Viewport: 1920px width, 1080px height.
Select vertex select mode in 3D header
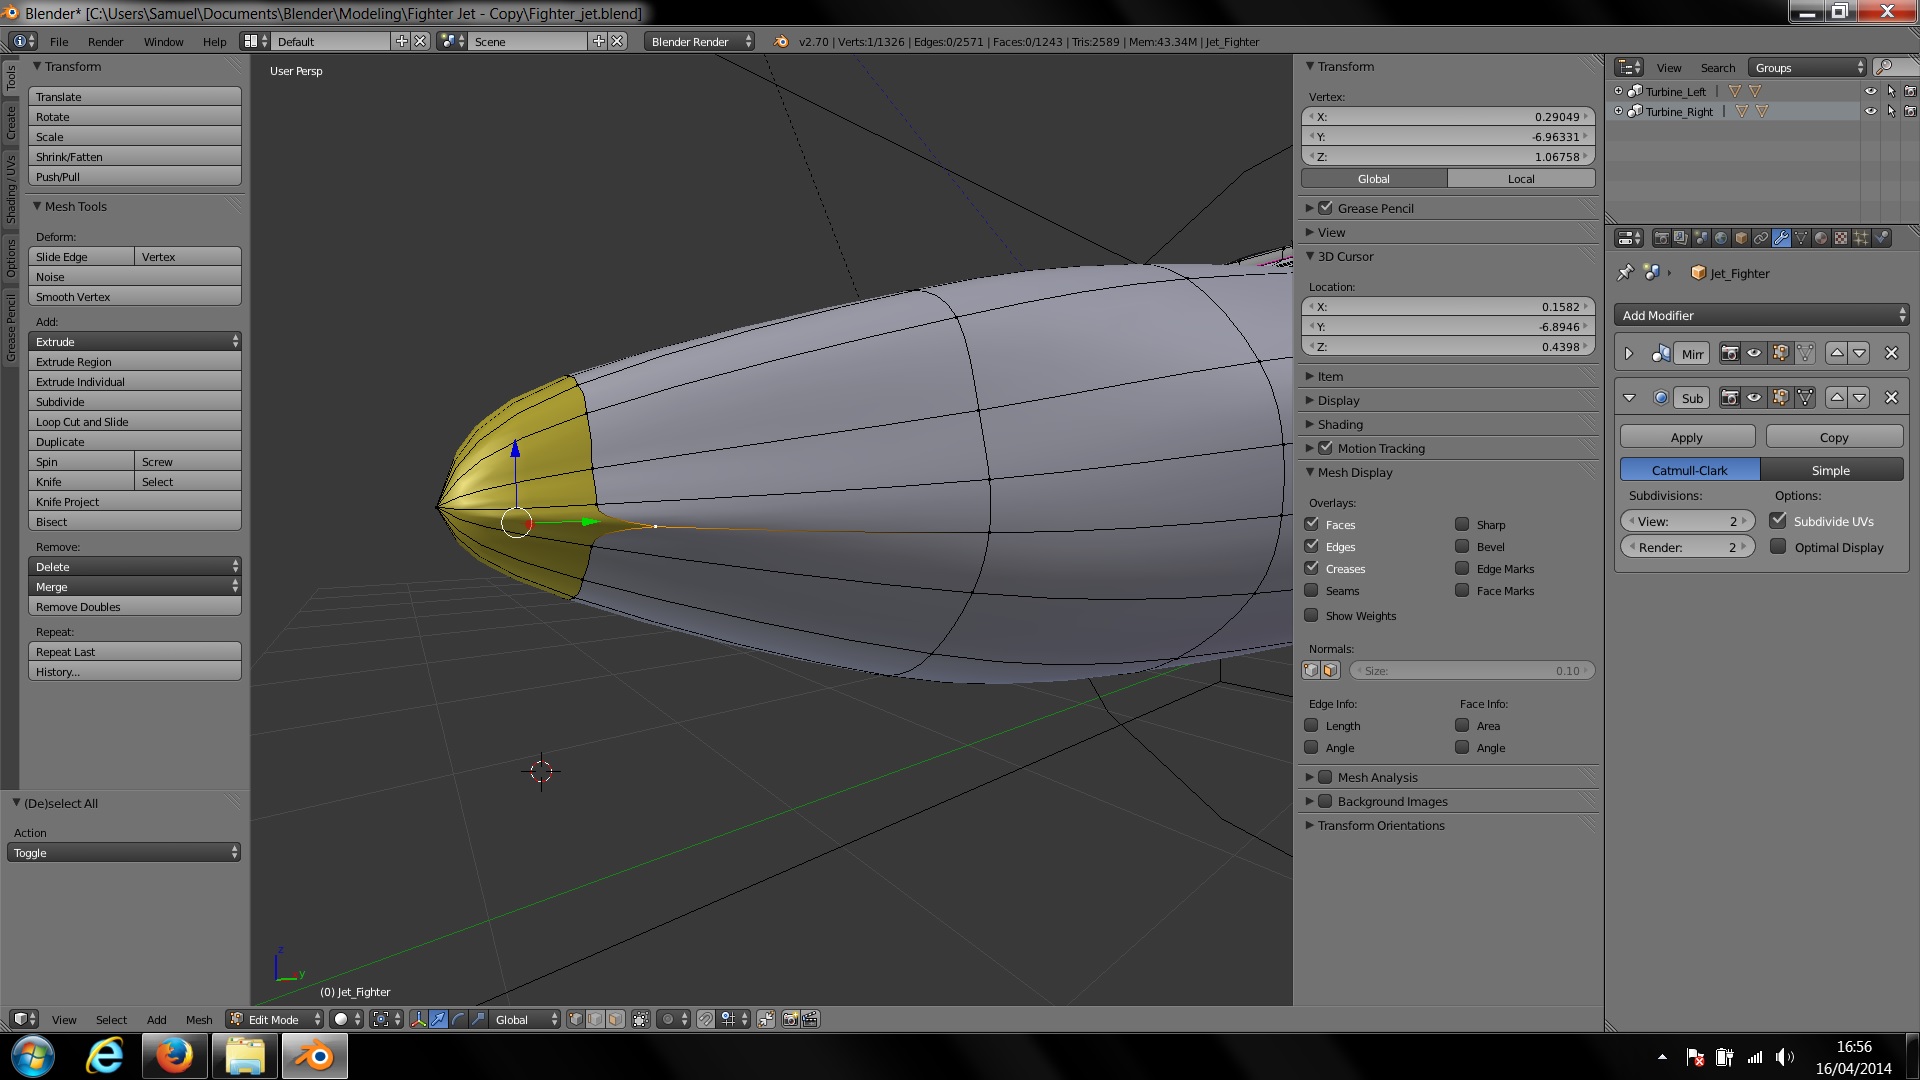tap(576, 1019)
